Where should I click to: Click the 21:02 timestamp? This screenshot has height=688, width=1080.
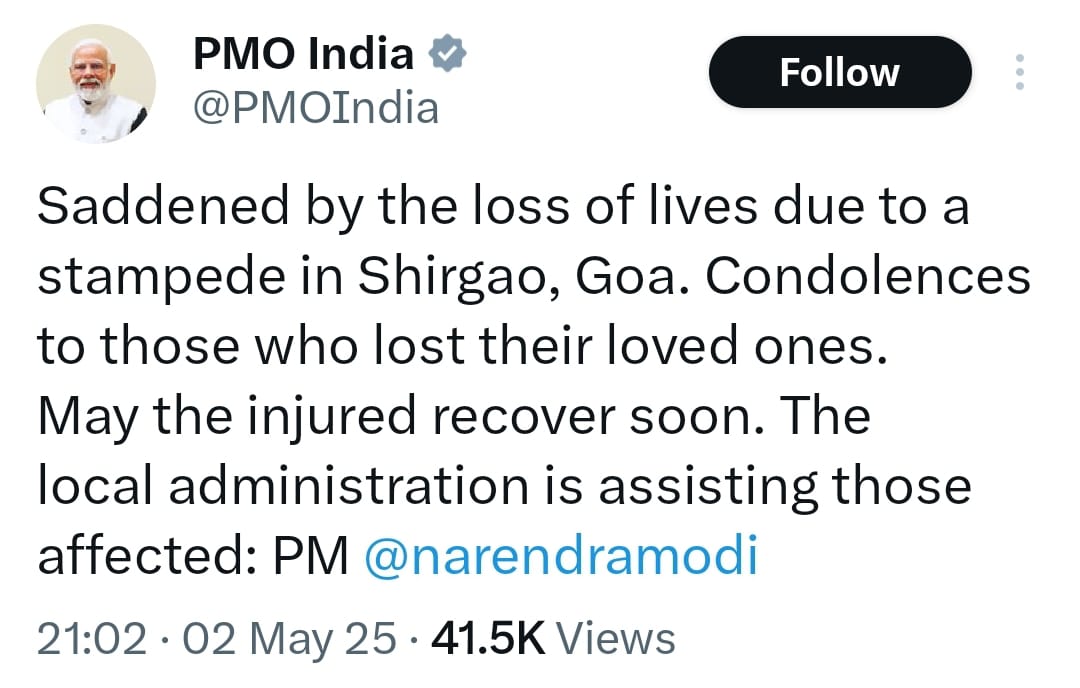point(92,638)
